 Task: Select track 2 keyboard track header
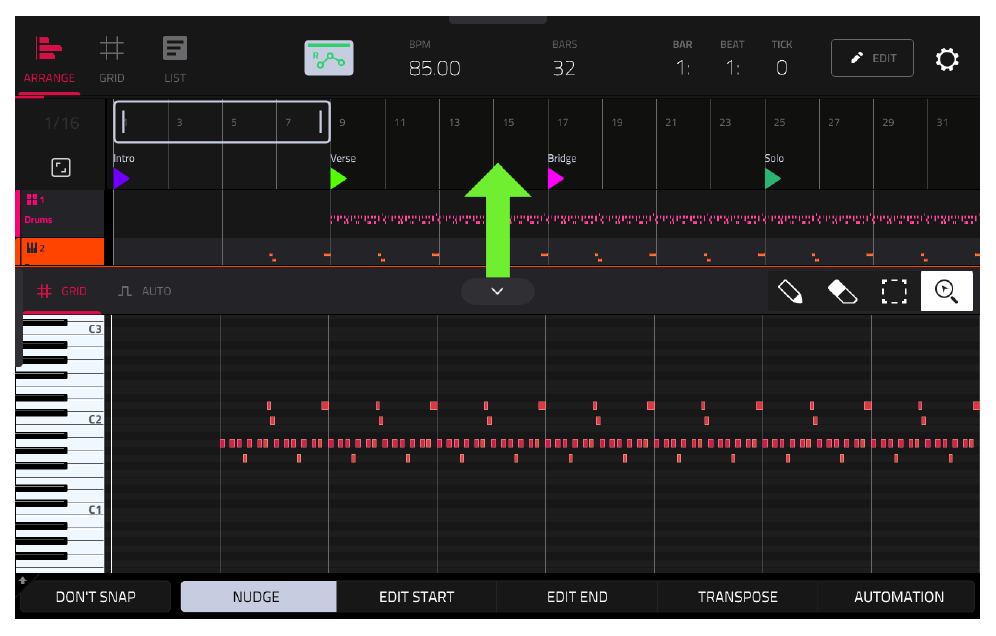pyautogui.click(x=60, y=252)
